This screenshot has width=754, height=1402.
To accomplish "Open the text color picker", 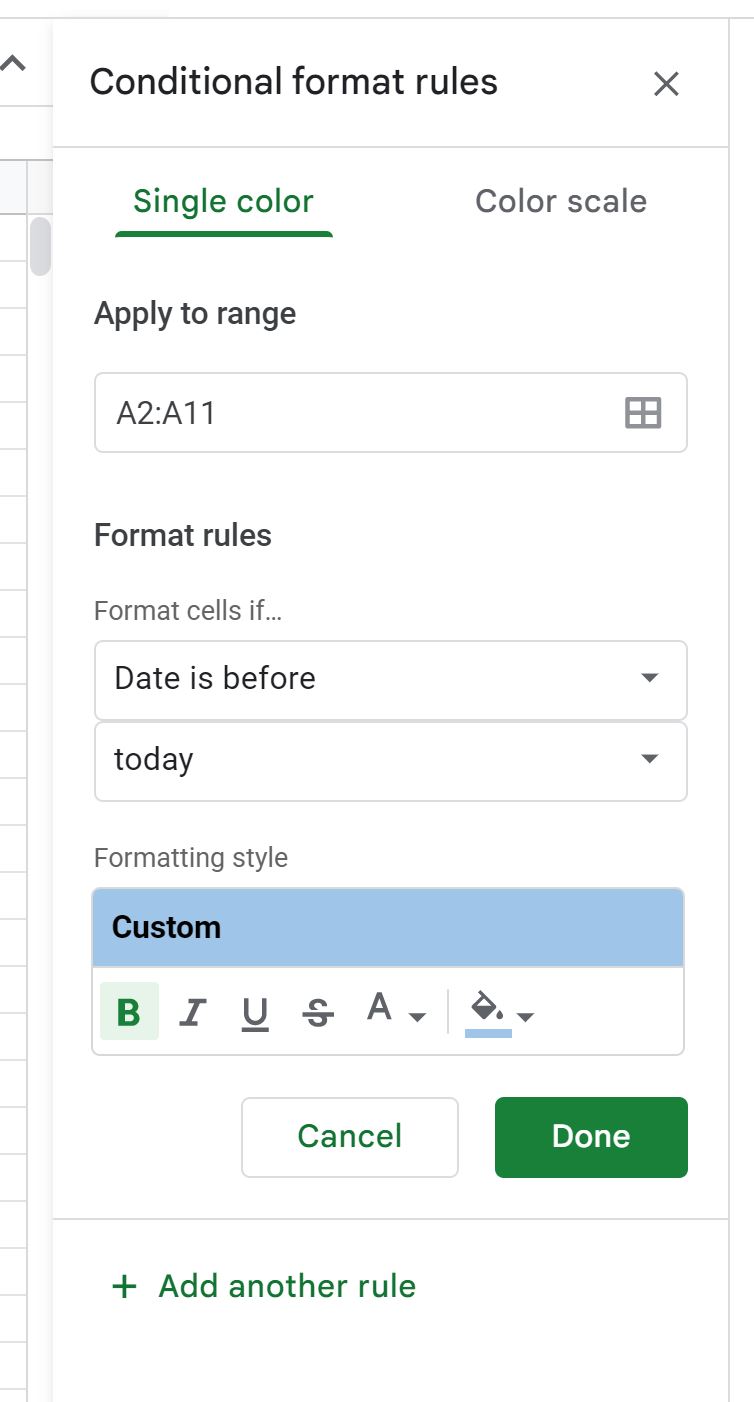I will click(x=379, y=1011).
